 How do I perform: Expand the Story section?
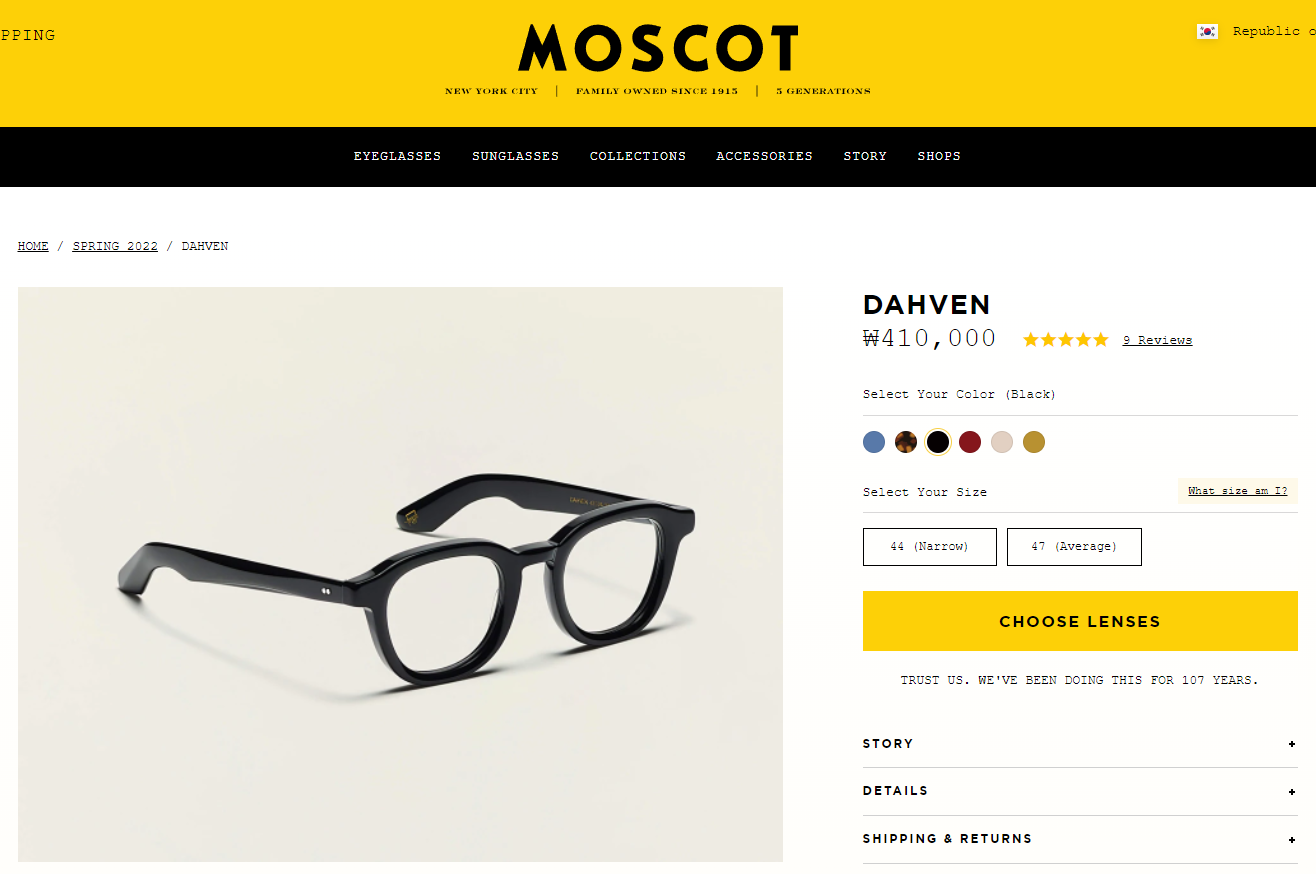click(1080, 744)
